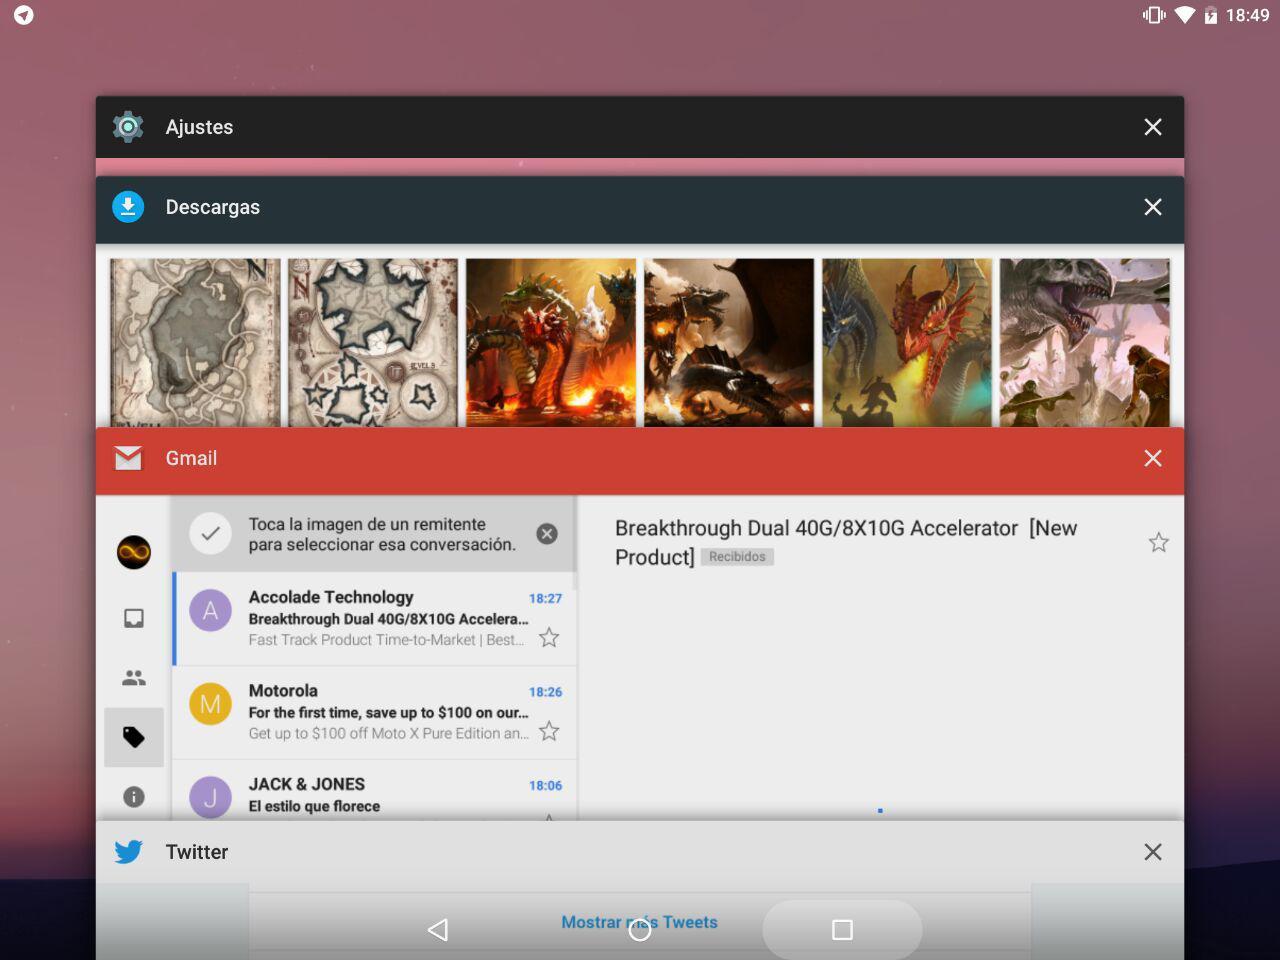Close the Twitter app card
Screen dimensions: 1280x960
pyautogui.click(x=1153, y=852)
